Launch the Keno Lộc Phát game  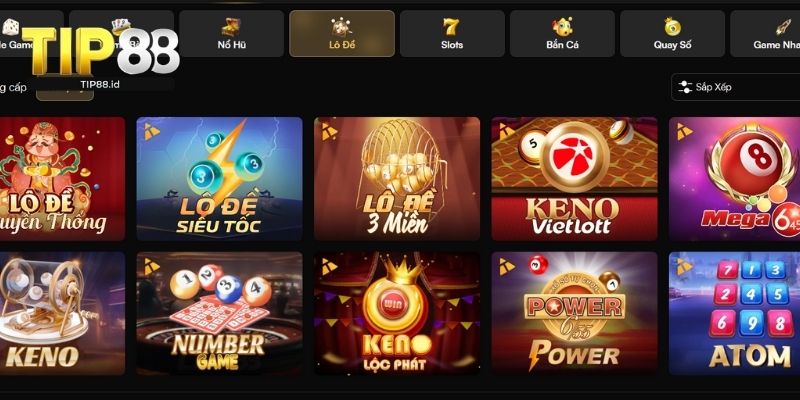pos(397,313)
